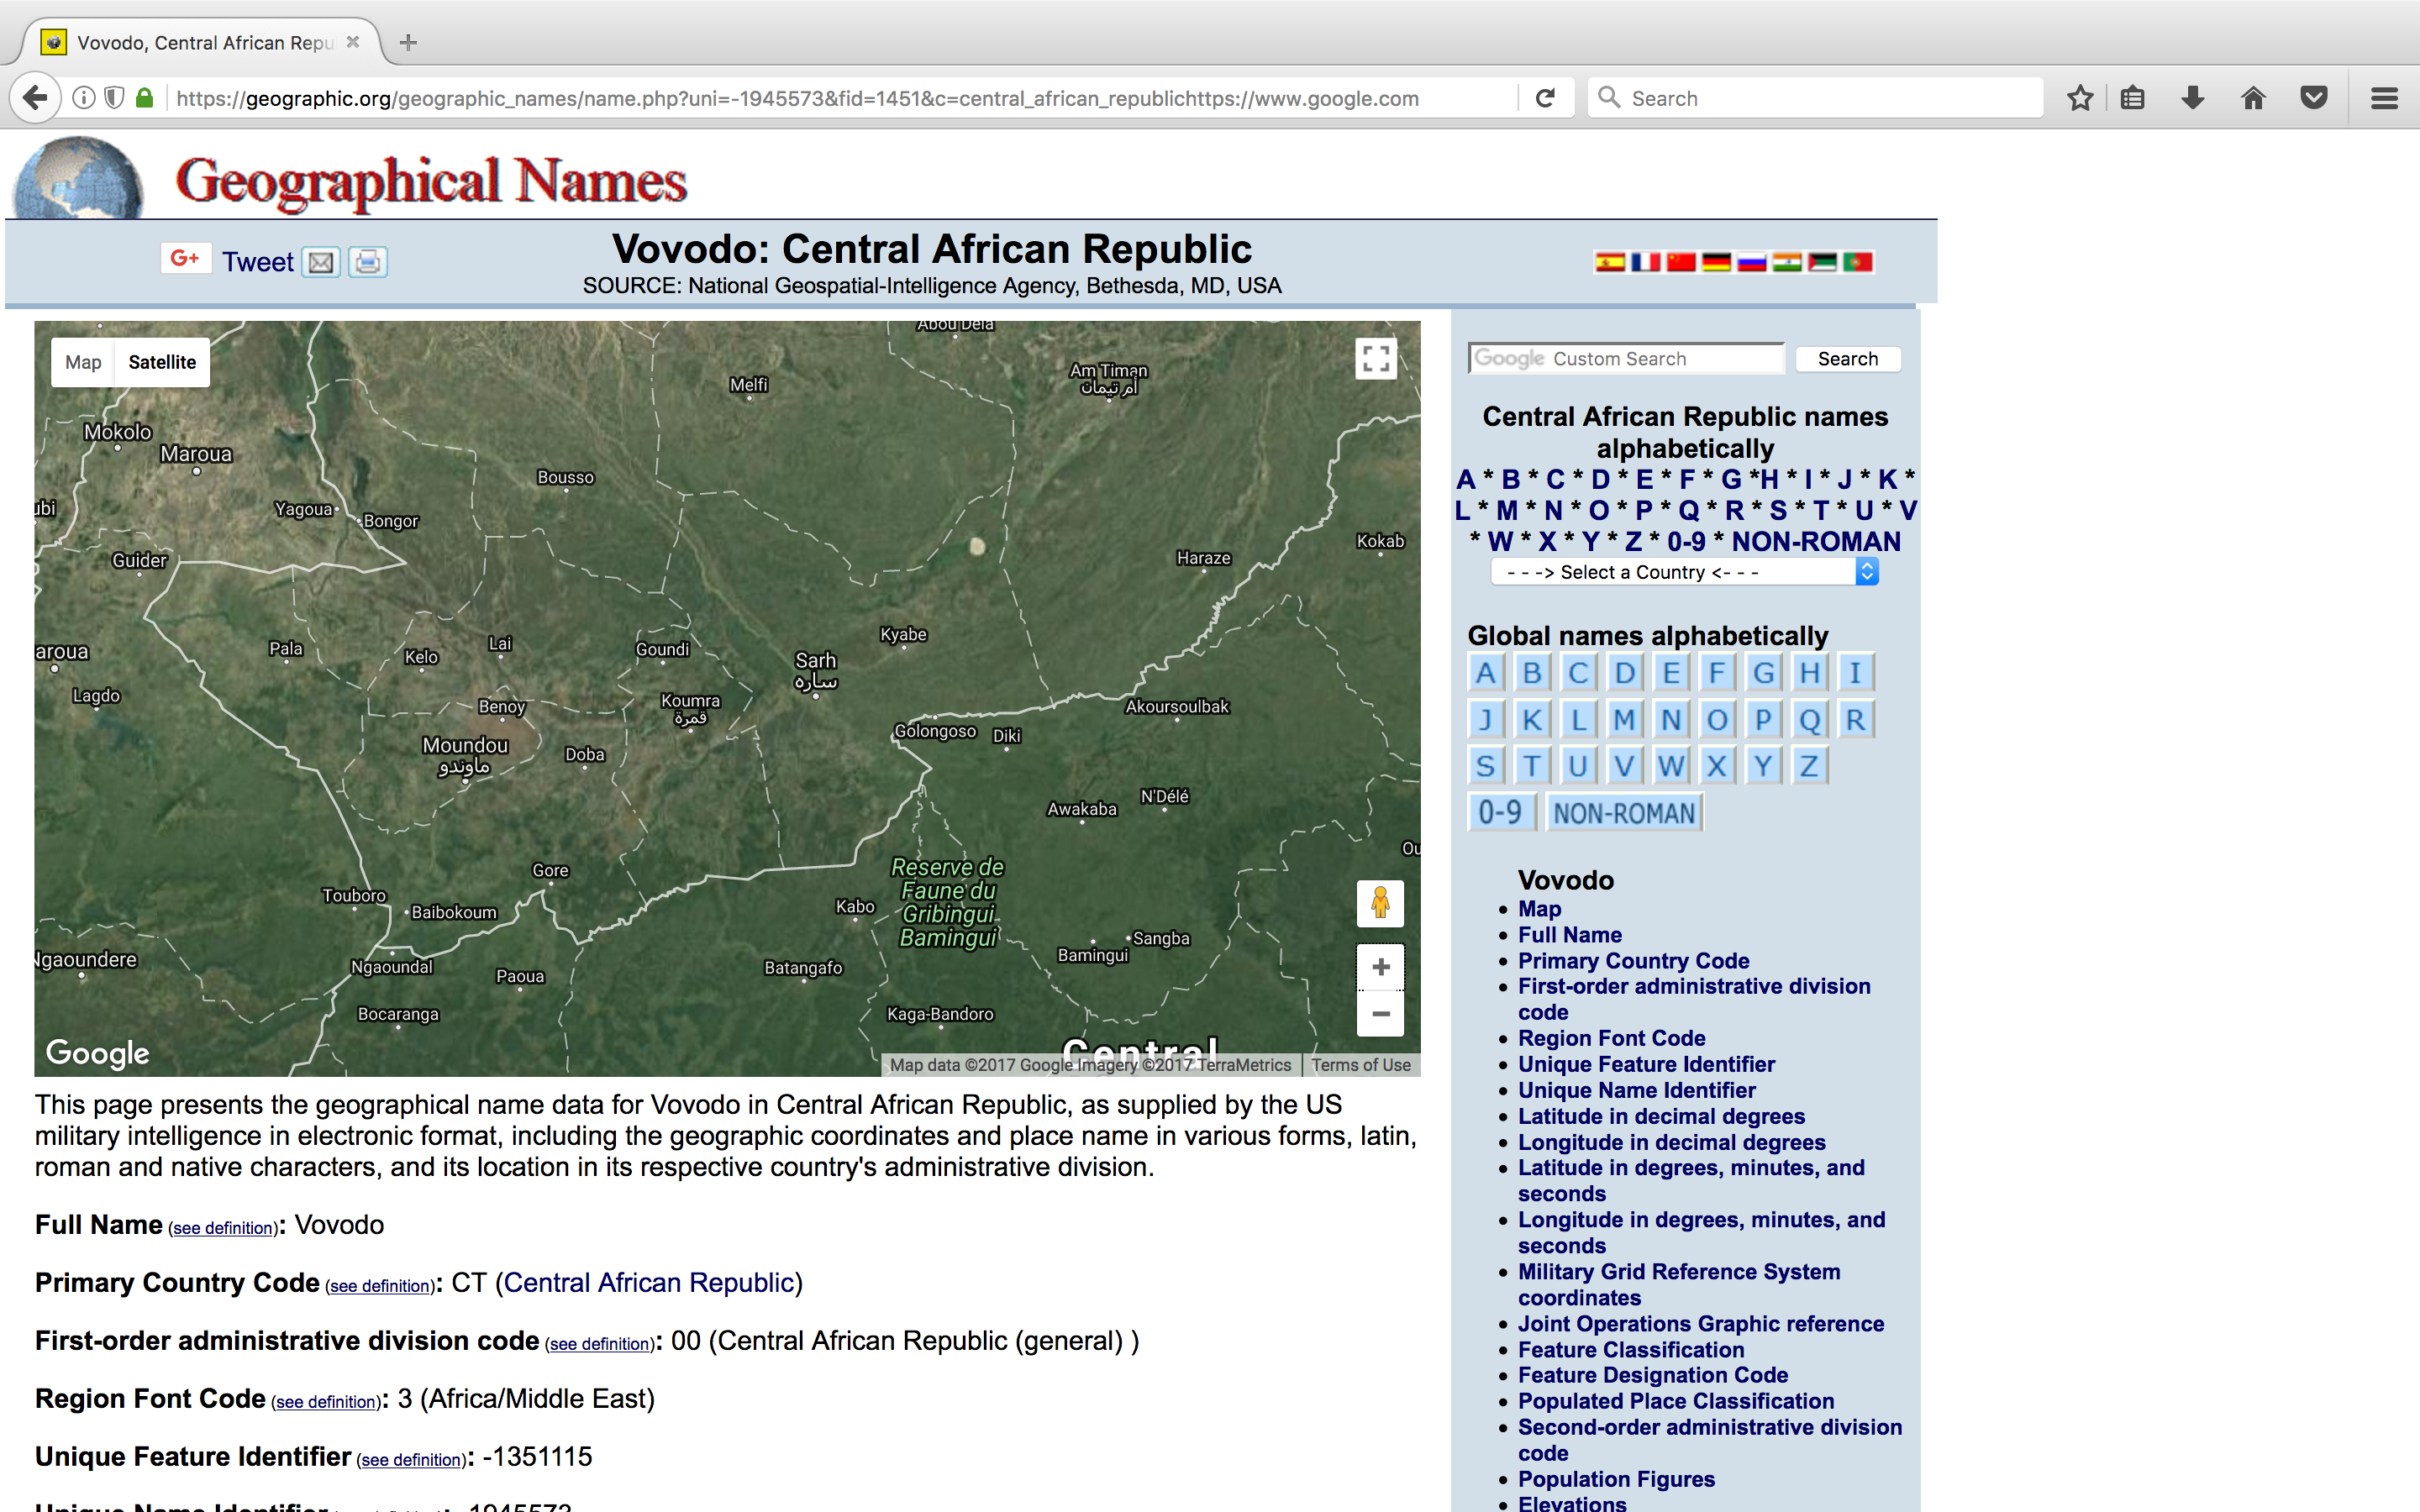Click the printer icon
The height and width of the screenshot is (1512, 2420).
368,262
